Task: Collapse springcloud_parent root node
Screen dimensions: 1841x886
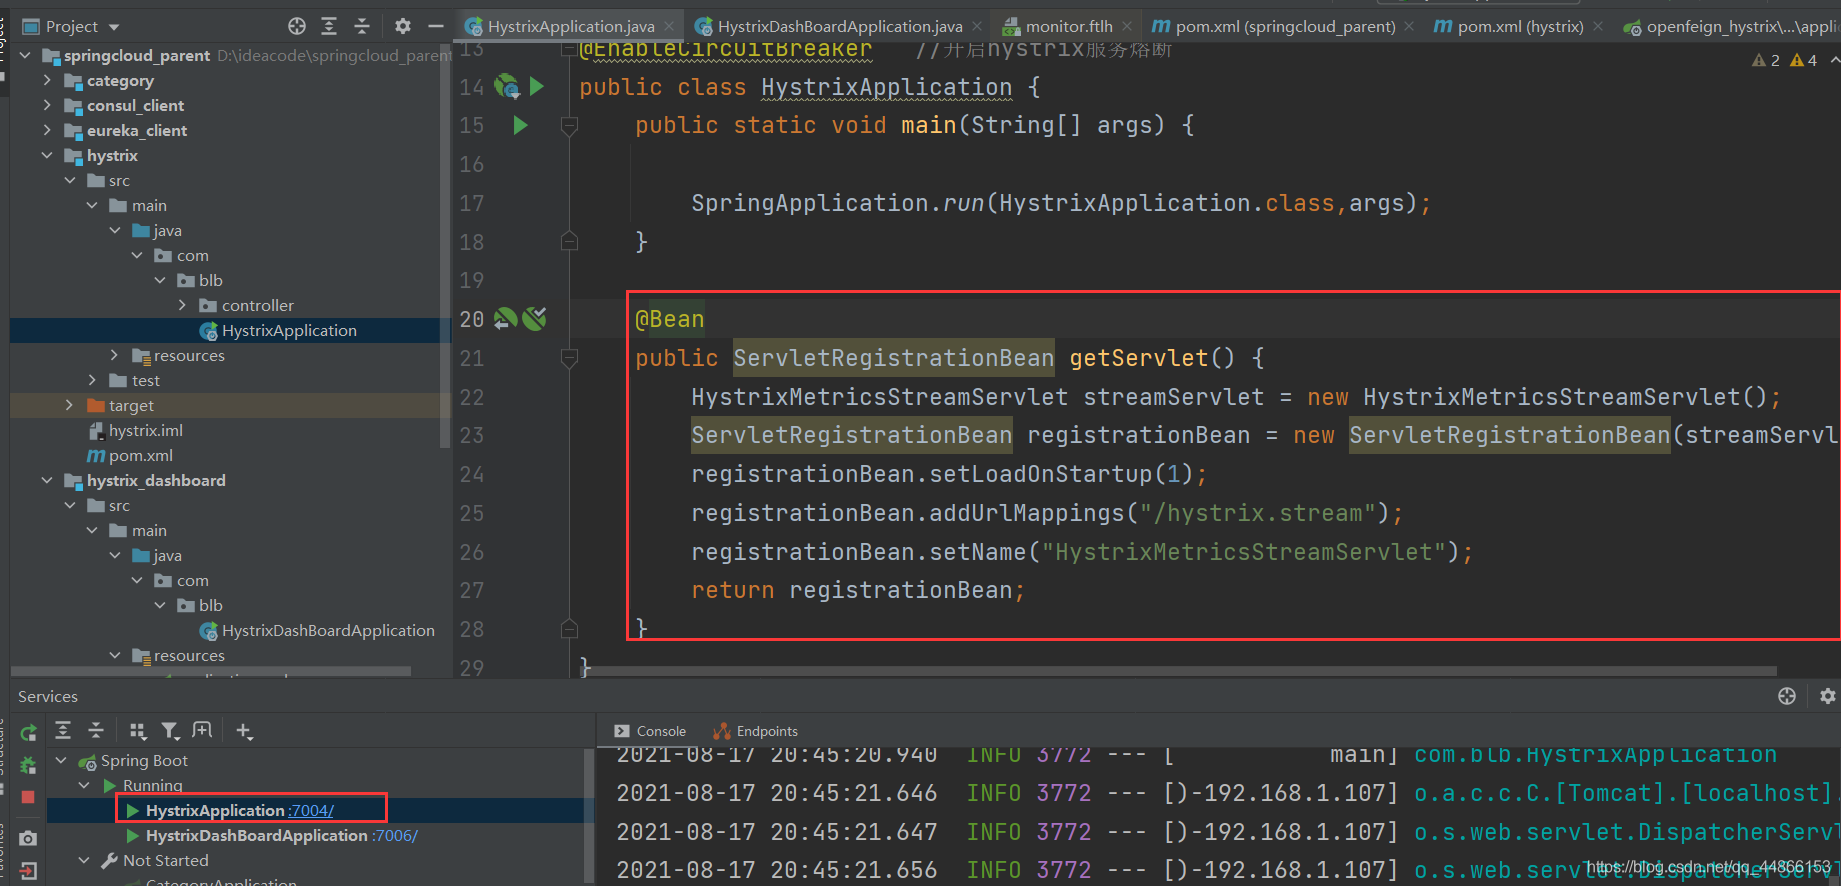Action: 25,55
